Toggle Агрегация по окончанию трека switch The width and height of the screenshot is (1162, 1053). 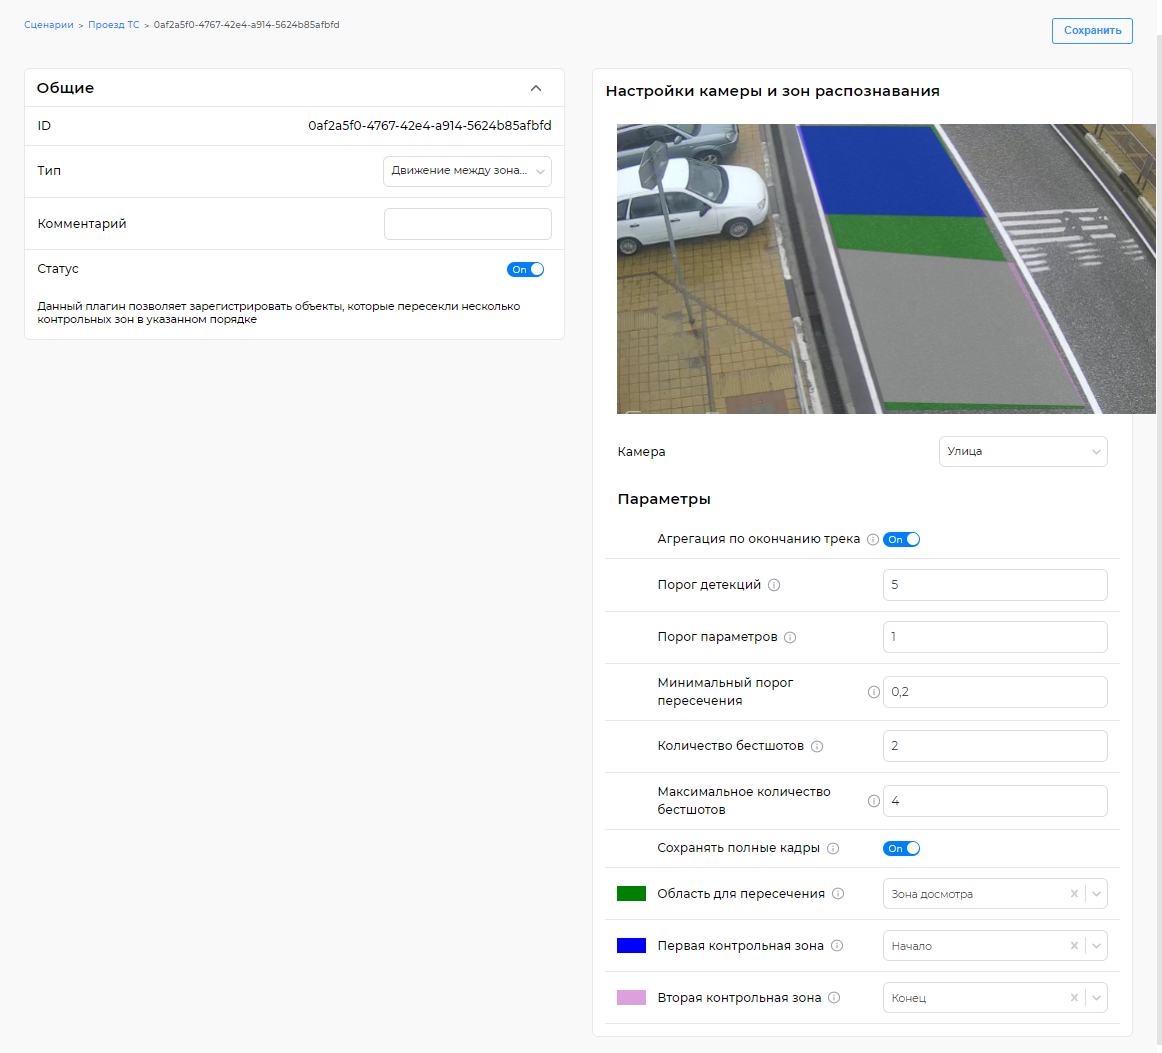click(x=901, y=539)
